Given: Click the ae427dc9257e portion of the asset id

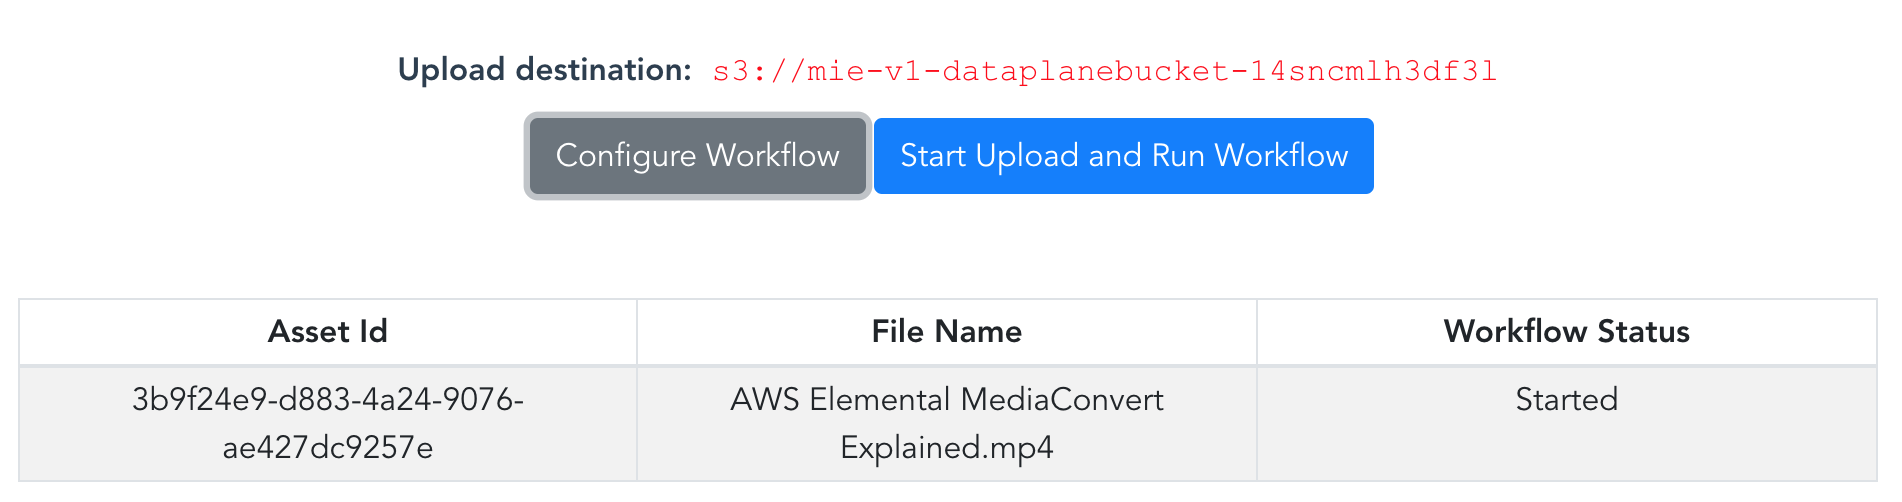Looking at the screenshot, I should click(328, 447).
